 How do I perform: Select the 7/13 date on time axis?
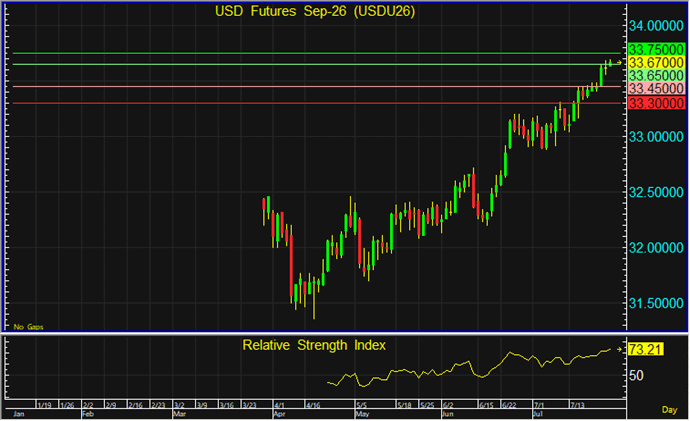(578, 405)
